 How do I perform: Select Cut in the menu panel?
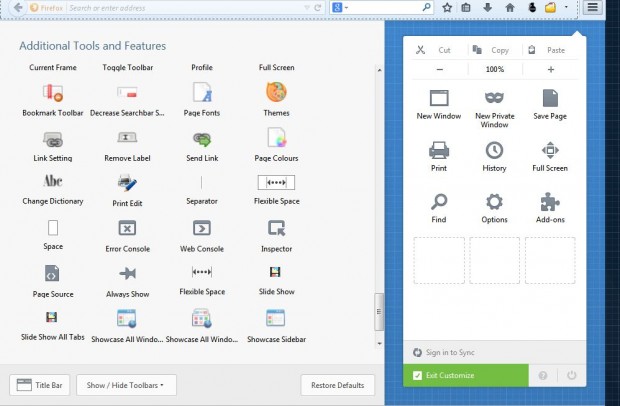point(435,49)
